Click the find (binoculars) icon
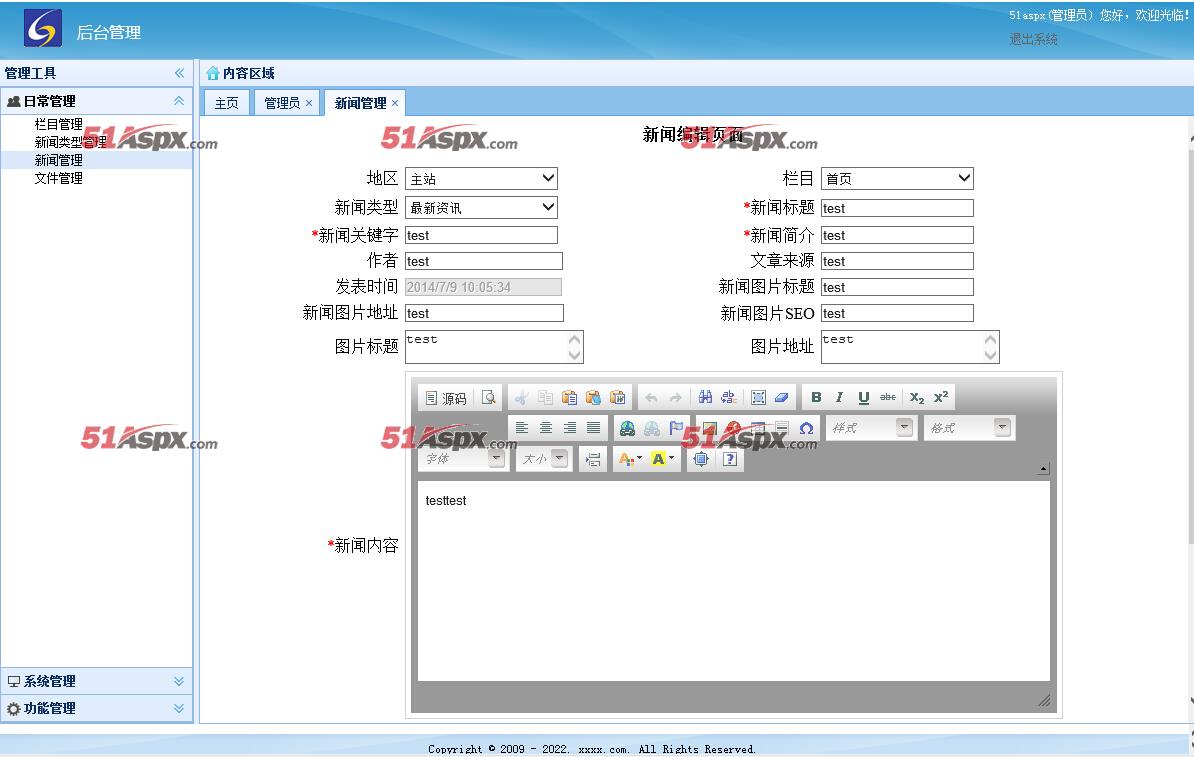 pyautogui.click(x=705, y=398)
